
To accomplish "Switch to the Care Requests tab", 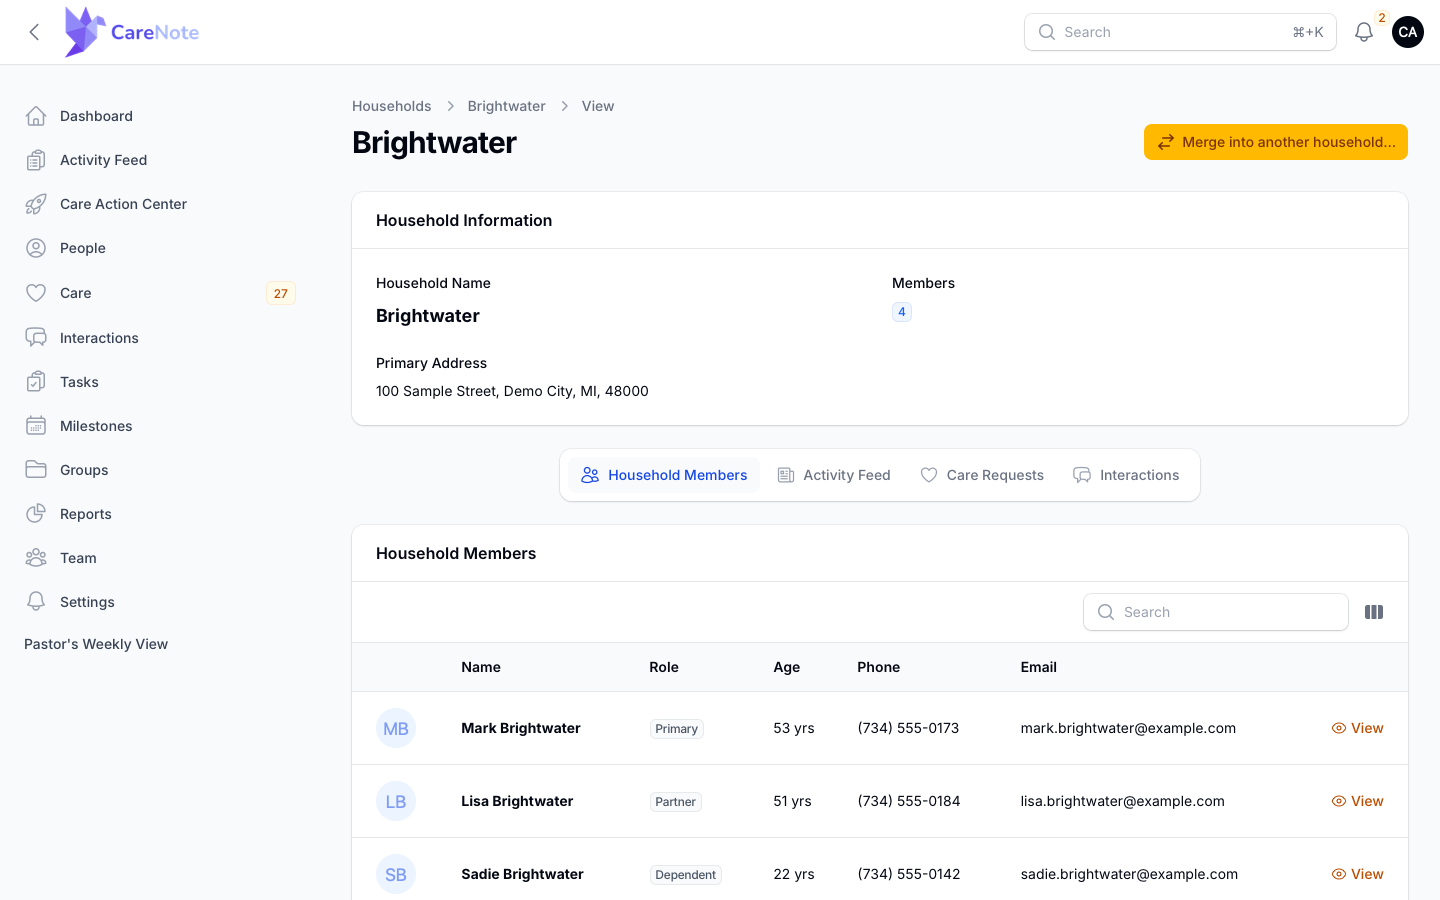I will point(982,475).
